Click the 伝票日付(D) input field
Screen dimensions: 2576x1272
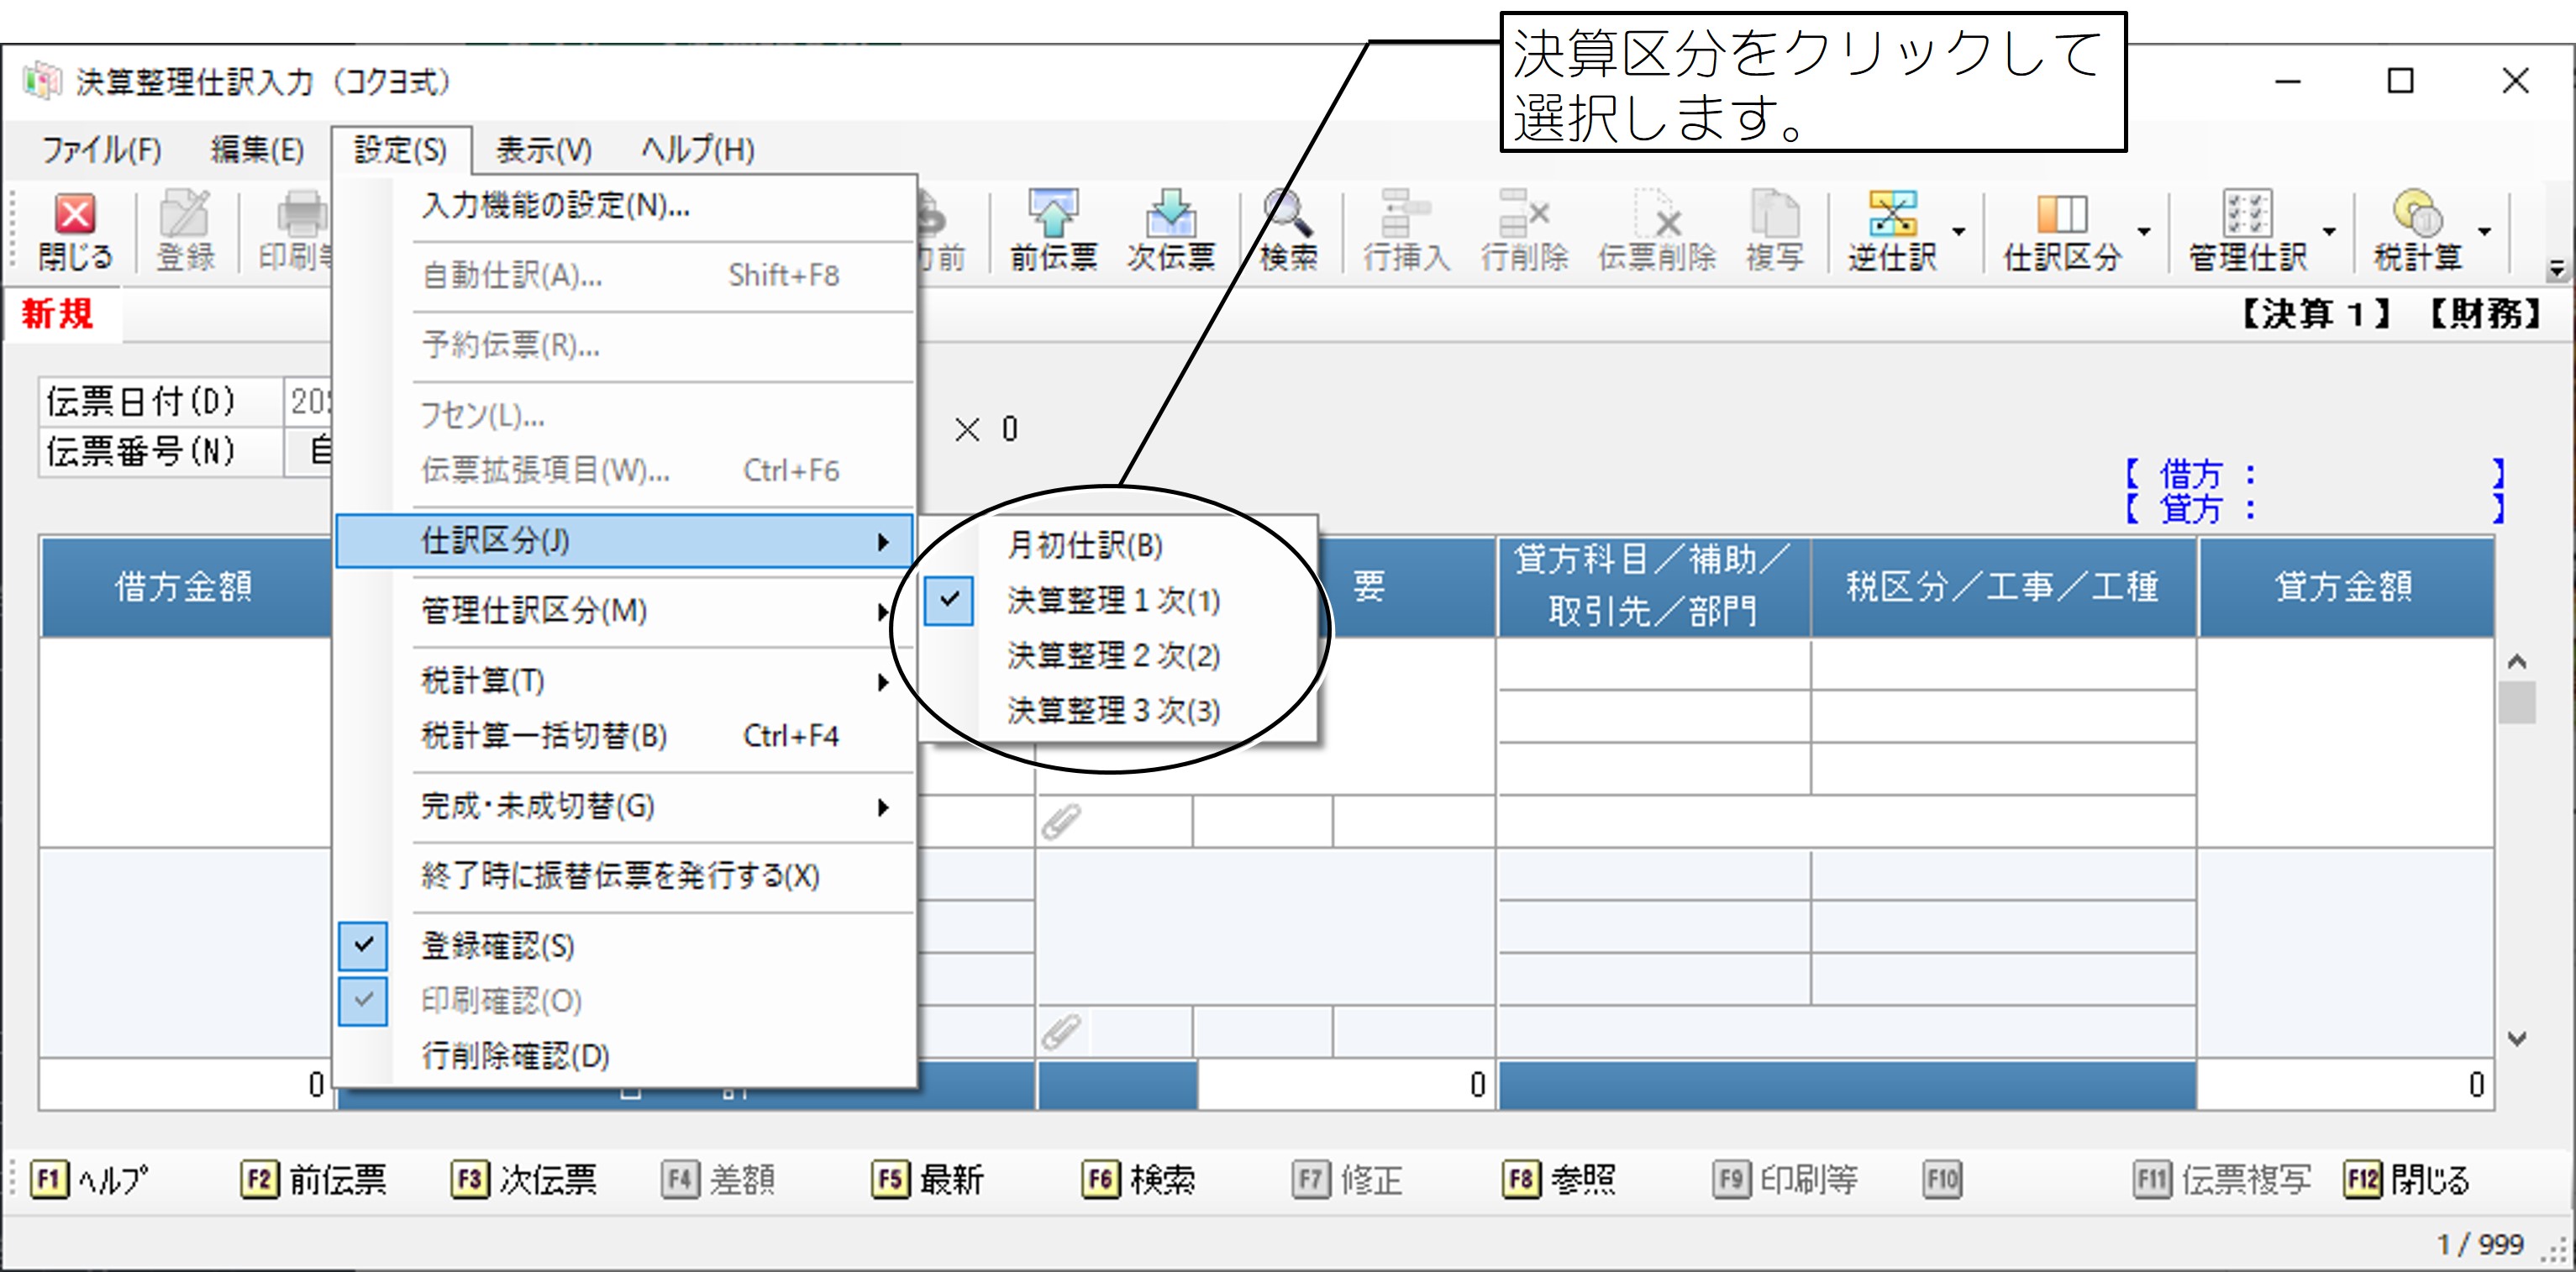pyautogui.click(x=308, y=402)
